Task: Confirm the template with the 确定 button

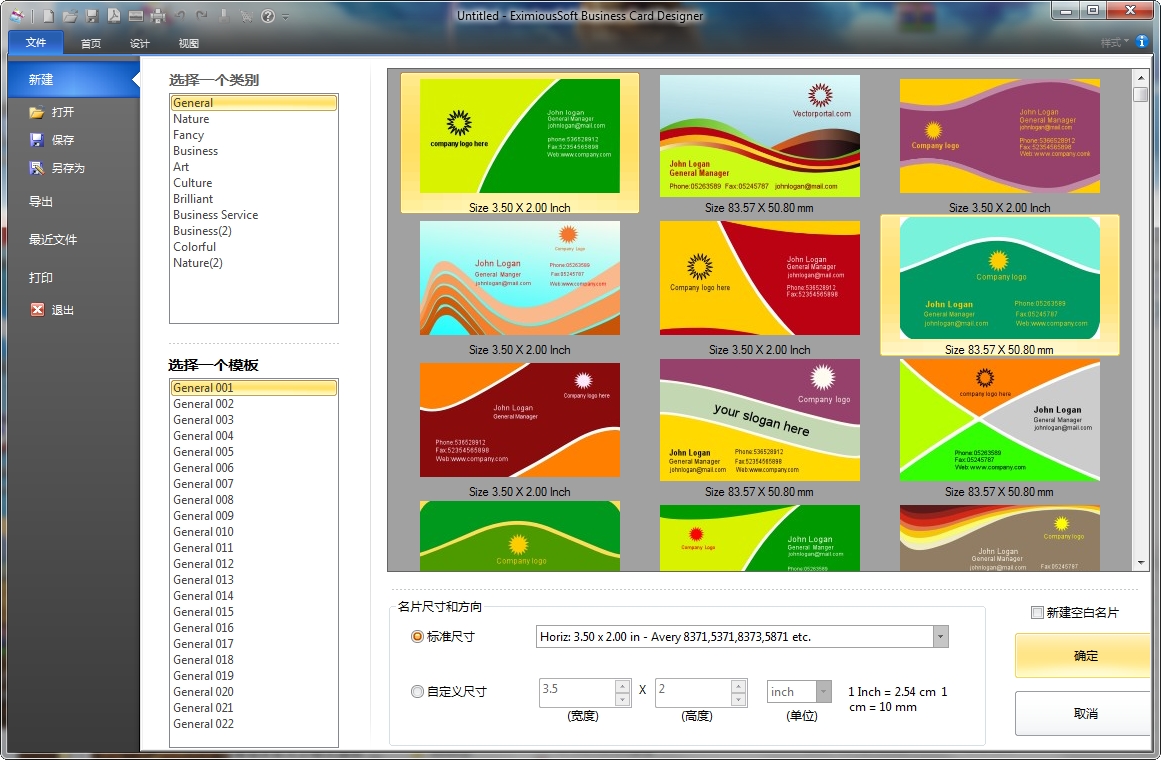Action: pos(1083,656)
